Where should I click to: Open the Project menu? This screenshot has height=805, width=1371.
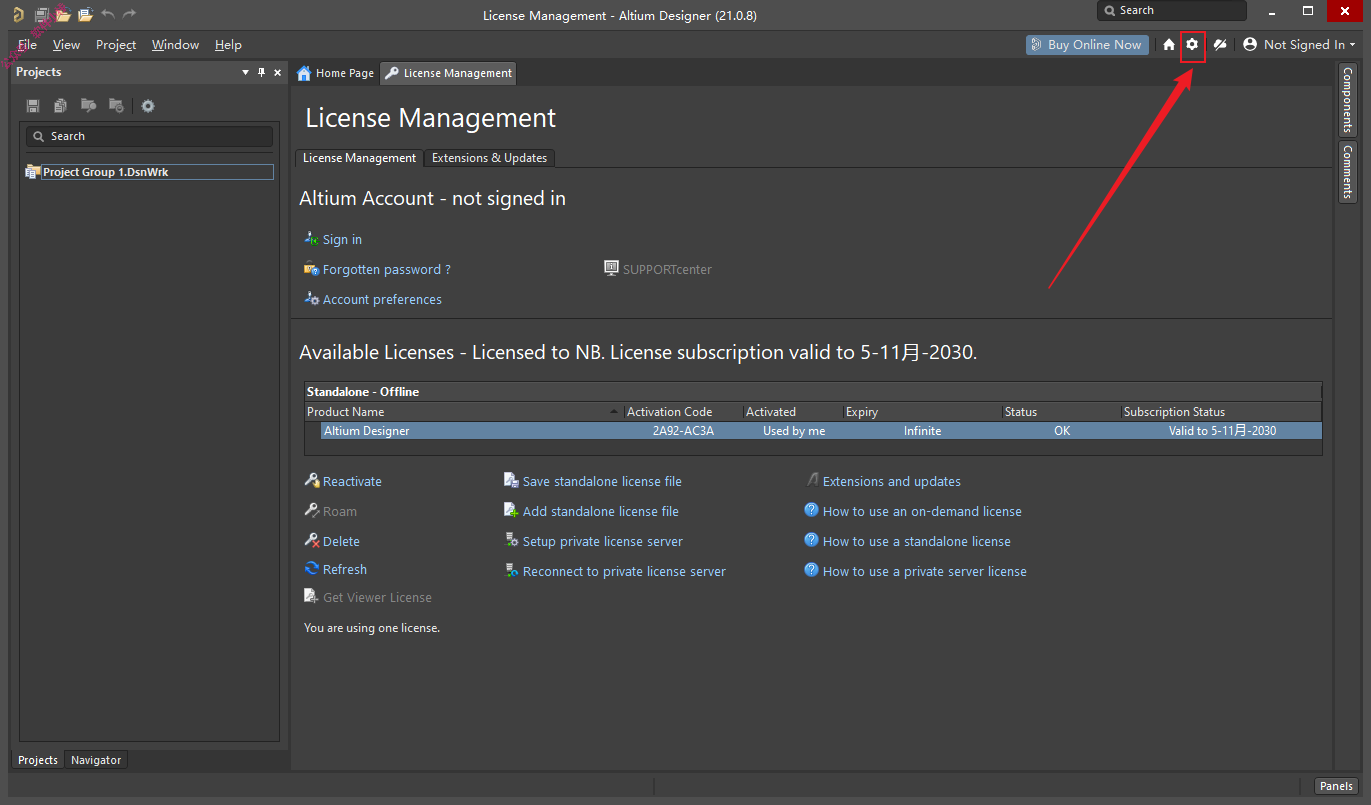tap(116, 44)
